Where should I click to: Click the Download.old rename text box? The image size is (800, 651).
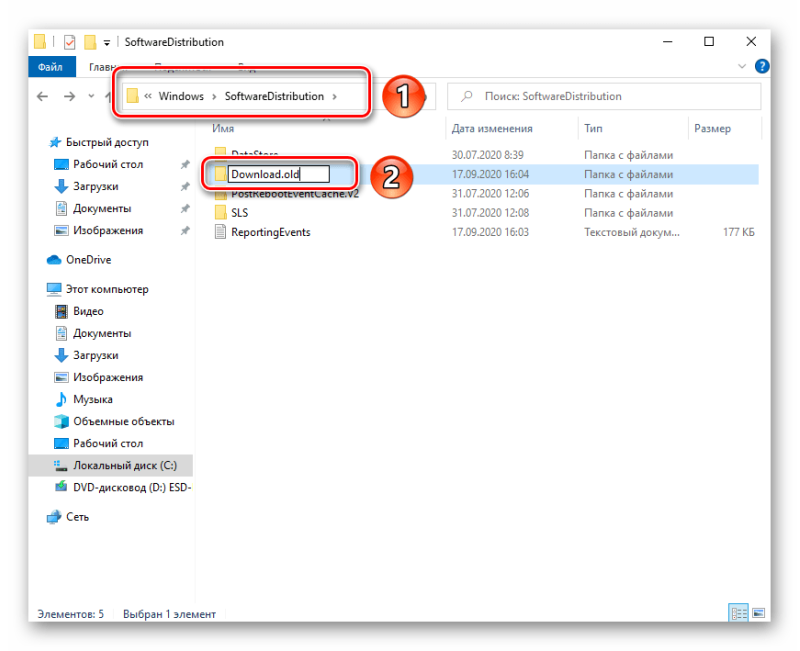point(279,174)
